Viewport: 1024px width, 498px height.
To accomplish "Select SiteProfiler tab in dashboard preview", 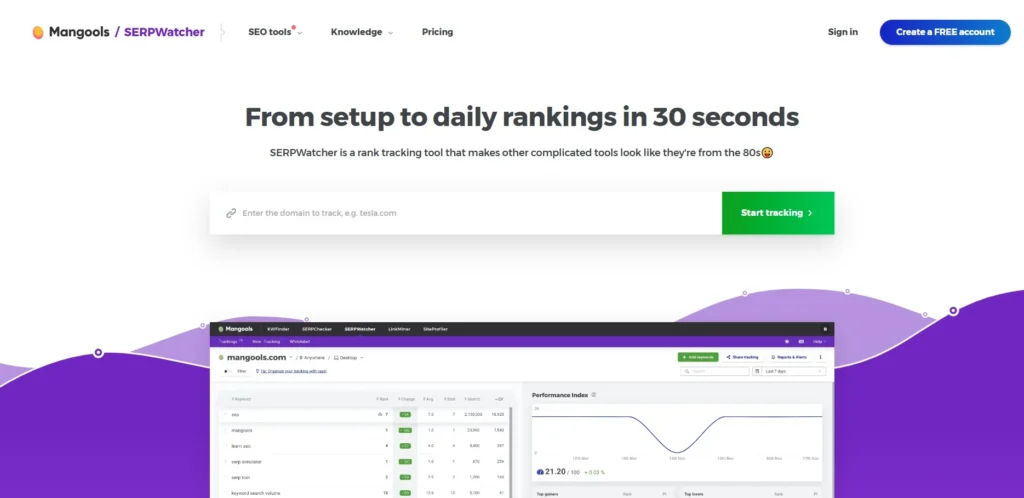I will point(436,329).
